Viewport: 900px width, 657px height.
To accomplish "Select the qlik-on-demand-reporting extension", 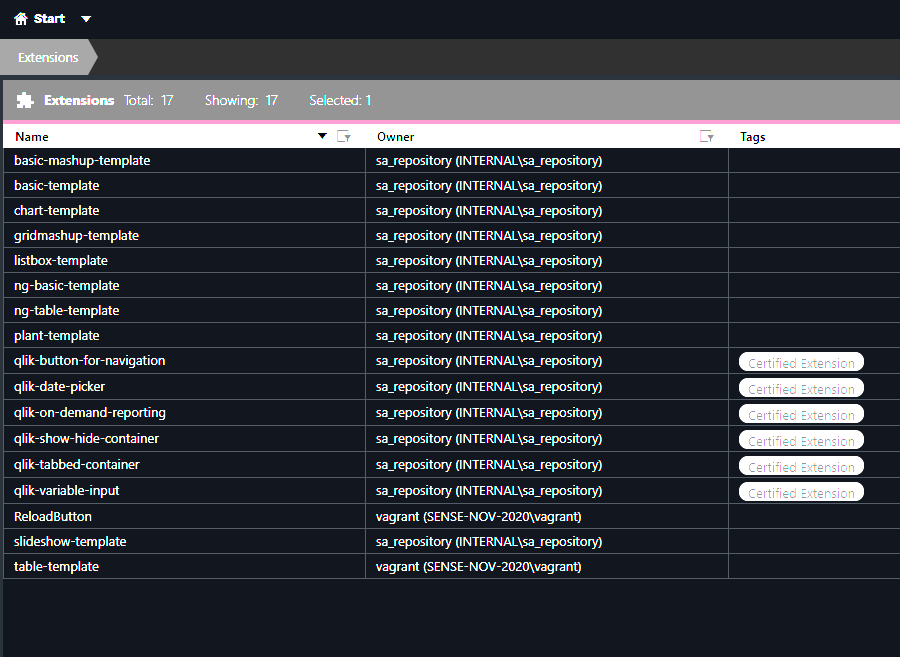I will (x=90, y=413).
